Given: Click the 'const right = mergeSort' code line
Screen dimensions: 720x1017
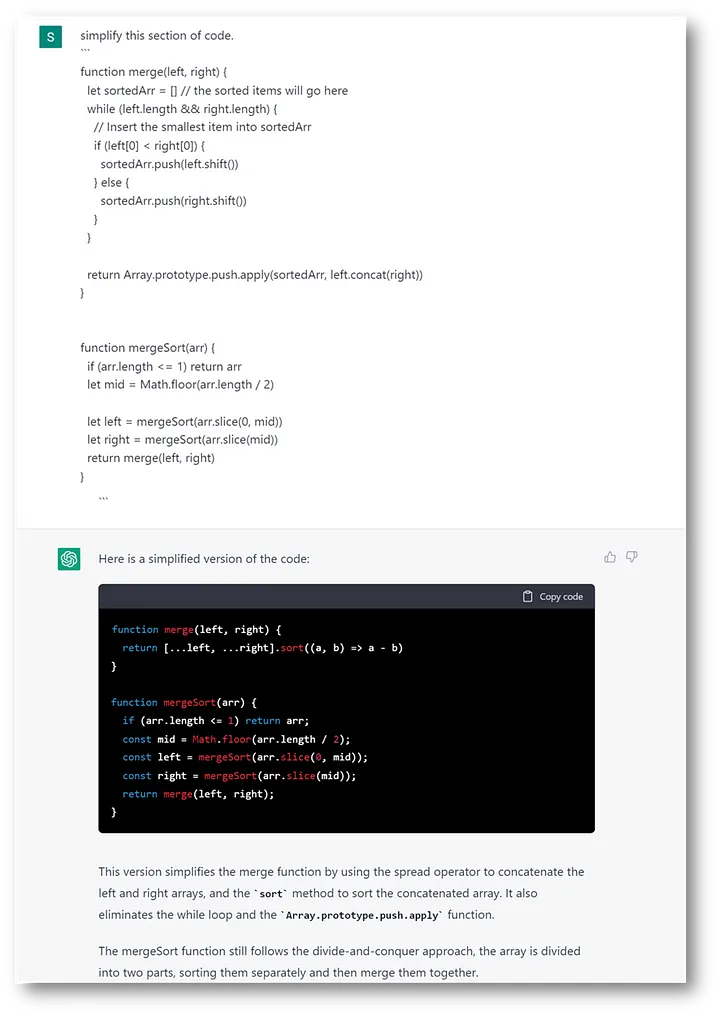Looking at the screenshot, I should pos(239,776).
